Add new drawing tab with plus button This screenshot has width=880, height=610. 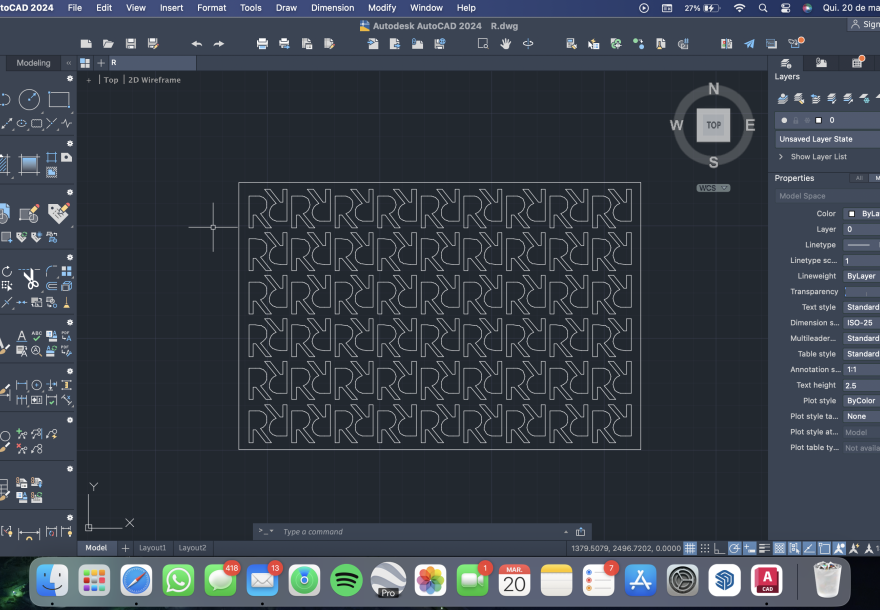pyautogui.click(x=101, y=63)
